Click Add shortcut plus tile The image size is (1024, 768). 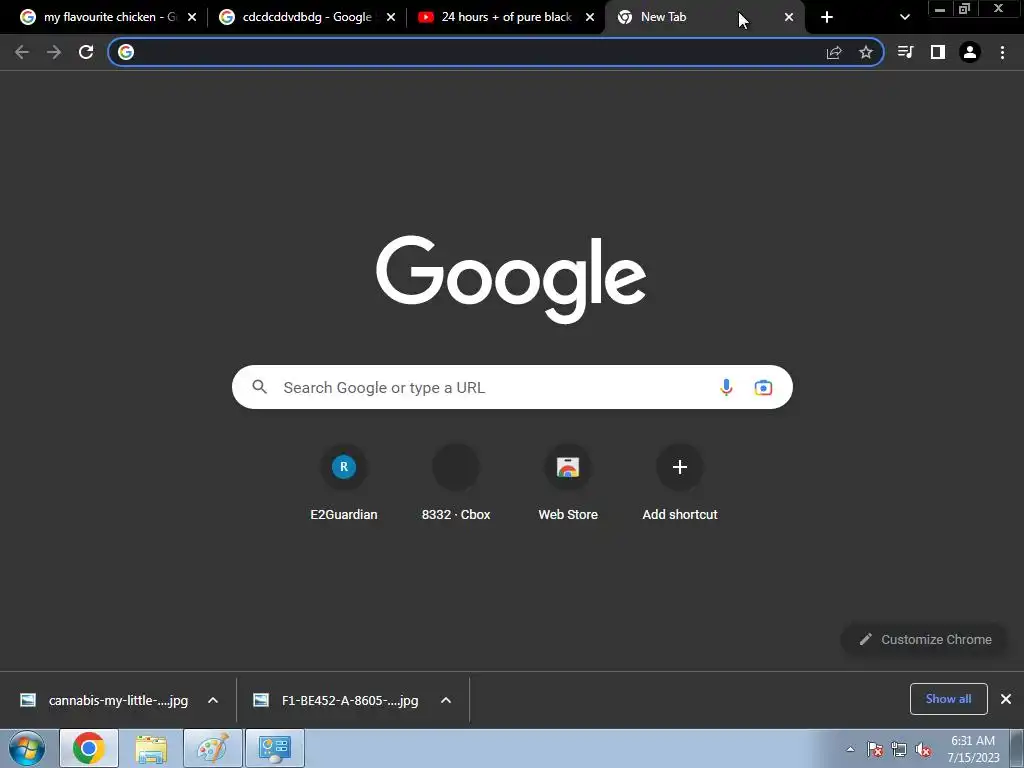pyautogui.click(x=680, y=483)
